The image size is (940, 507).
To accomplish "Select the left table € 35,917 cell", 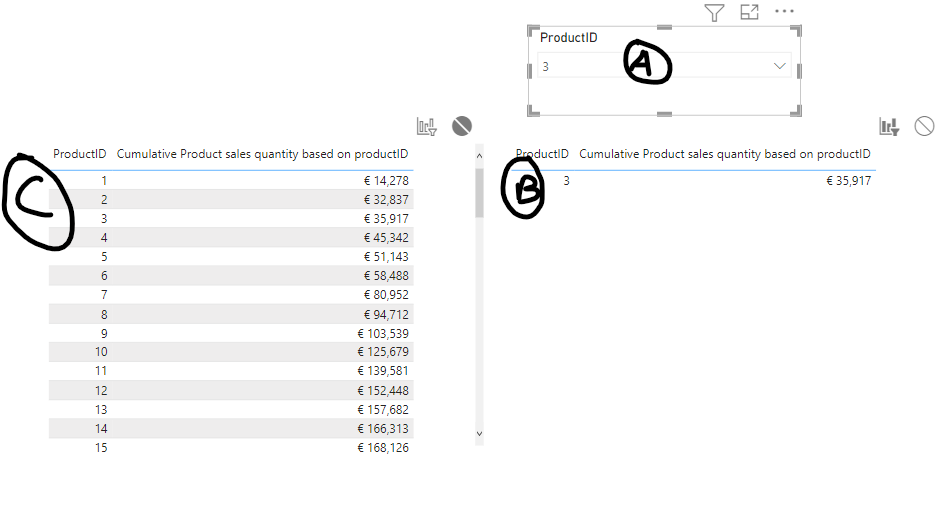I will (x=386, y=219).
